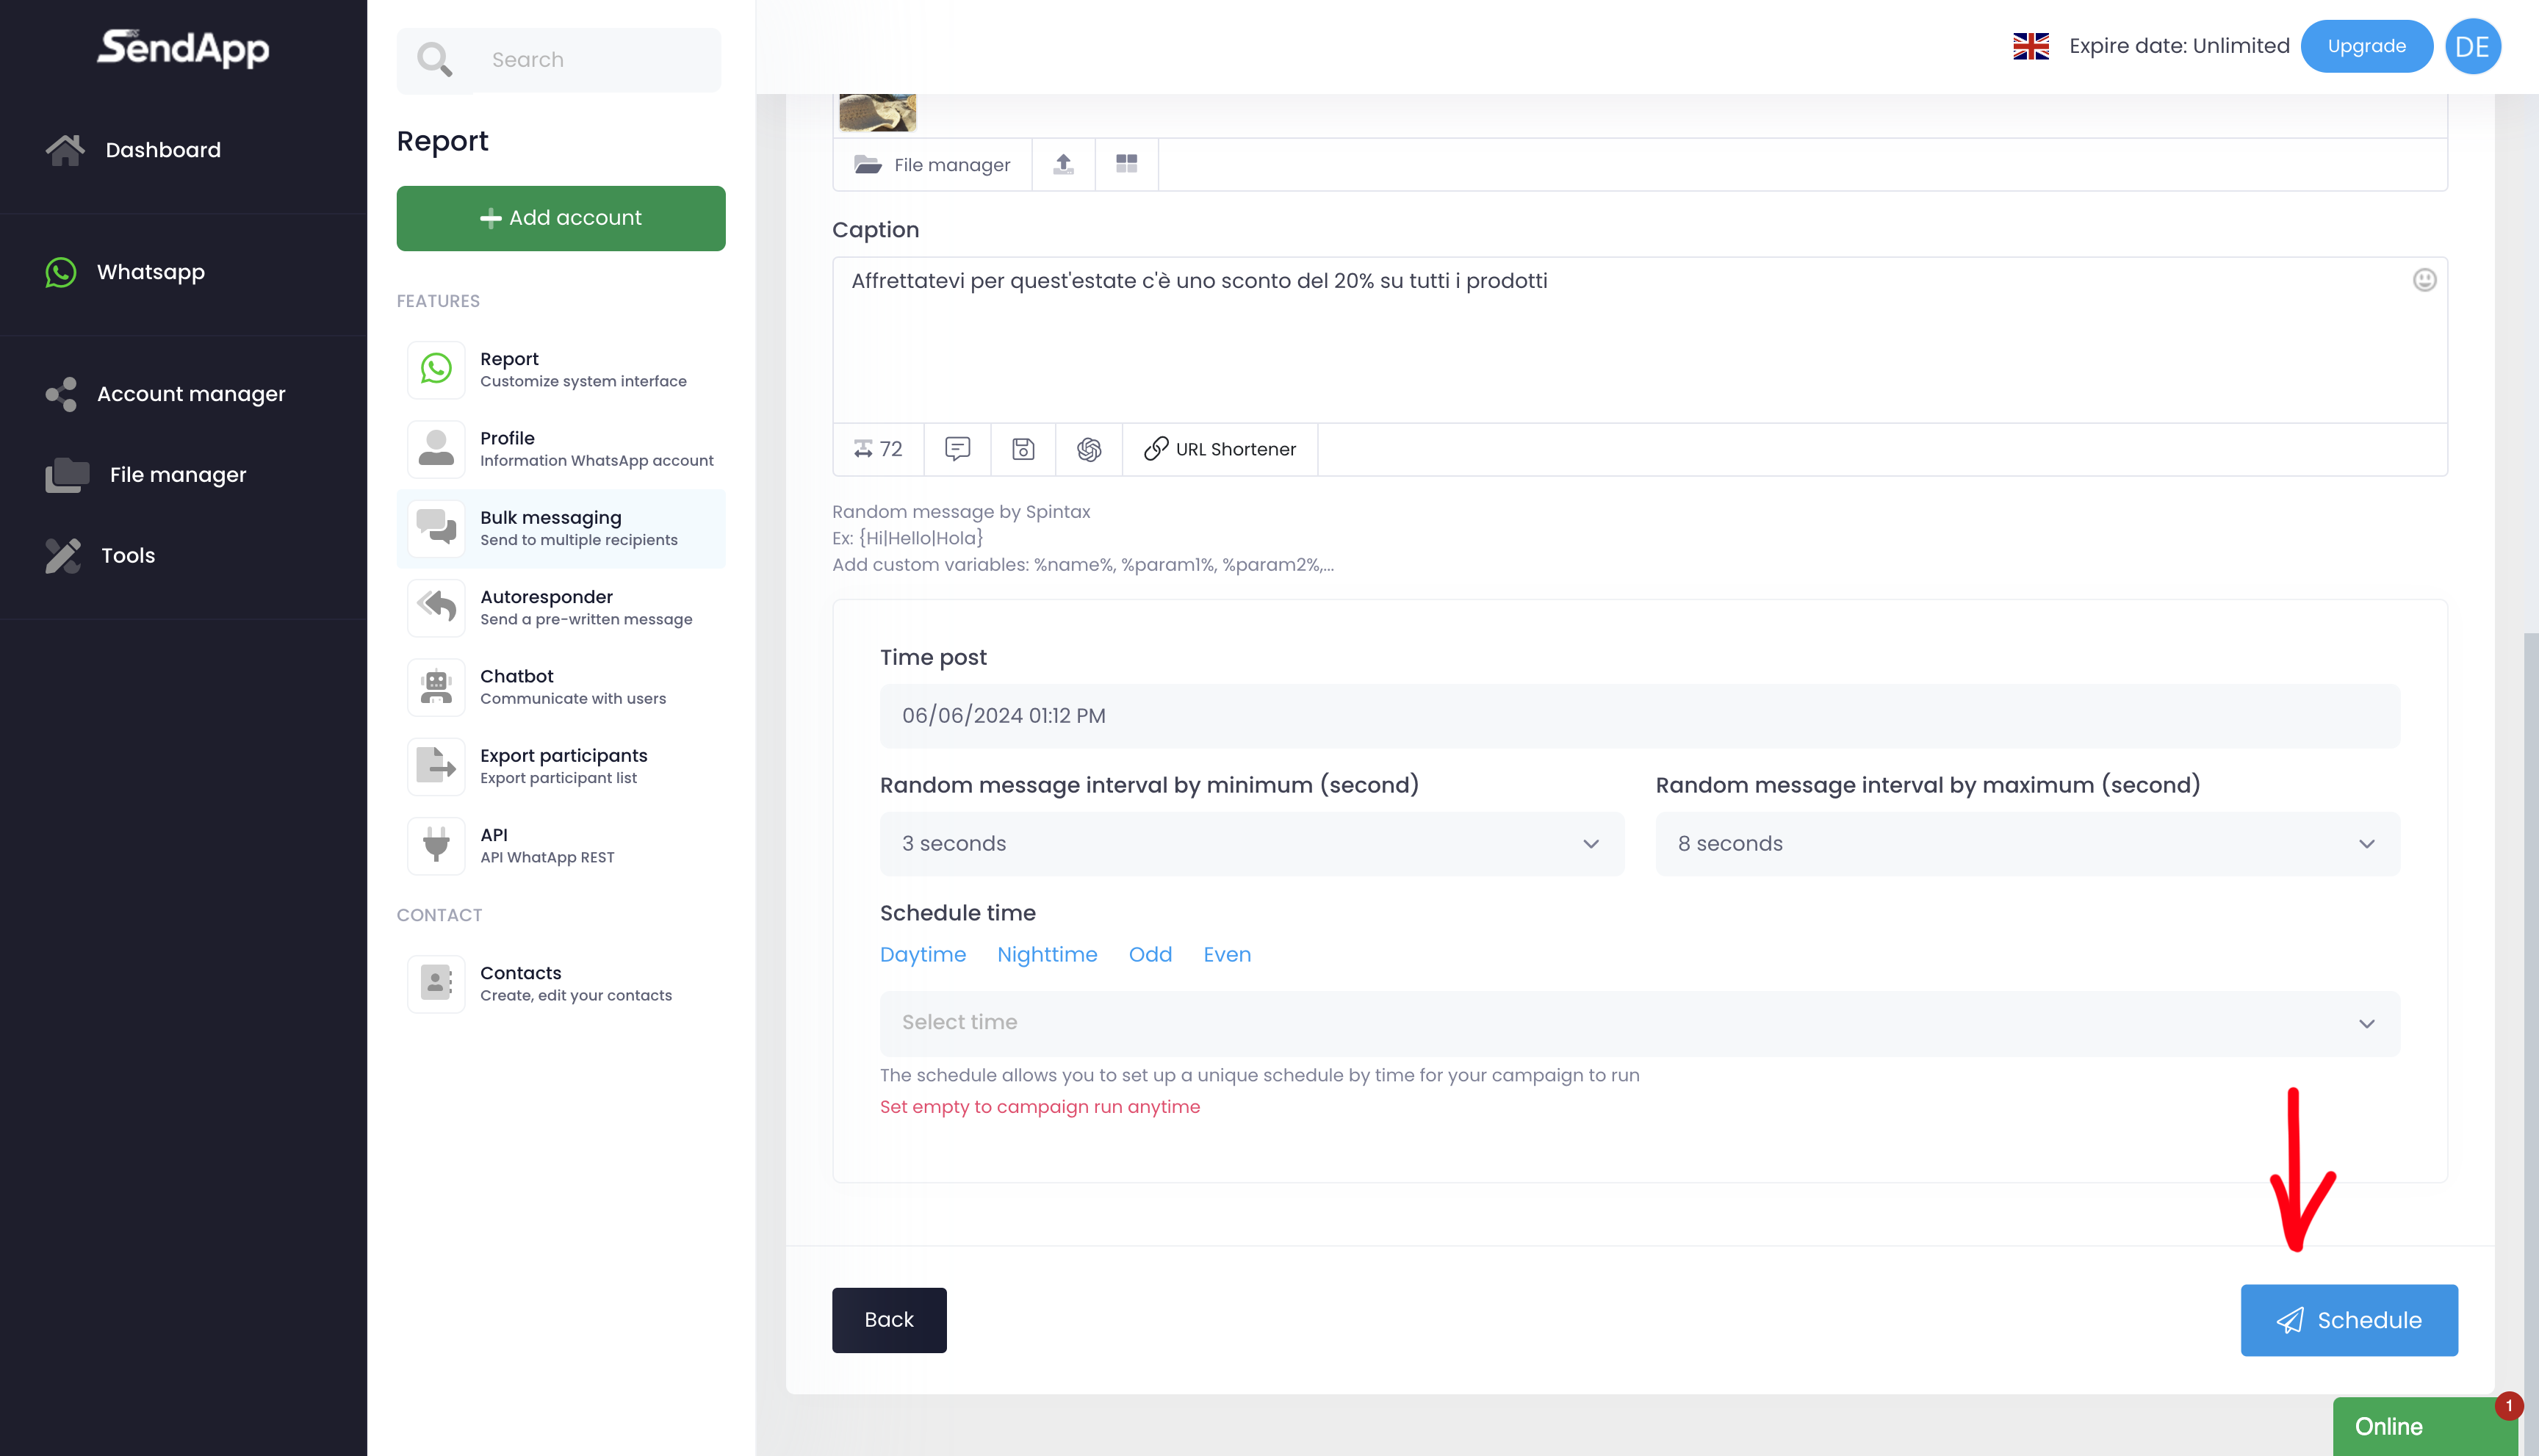Open the ChatGPT AI caption icon

pyautogui.click(x=1088, y=449)
